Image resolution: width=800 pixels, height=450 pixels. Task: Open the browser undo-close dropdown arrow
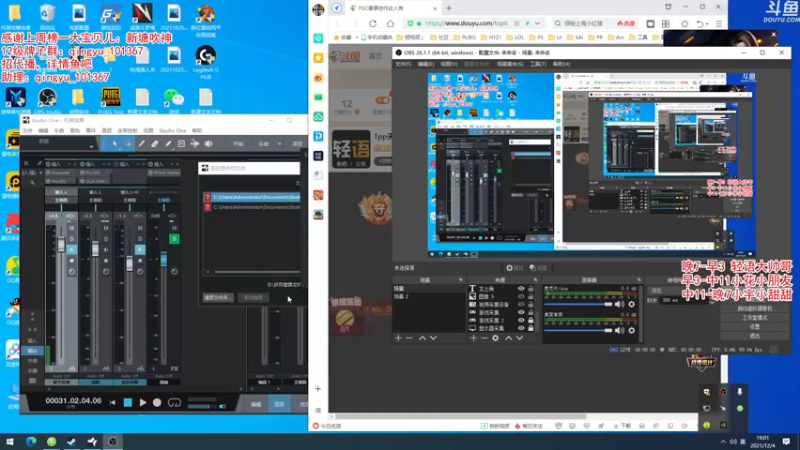(x=708, y=23)
